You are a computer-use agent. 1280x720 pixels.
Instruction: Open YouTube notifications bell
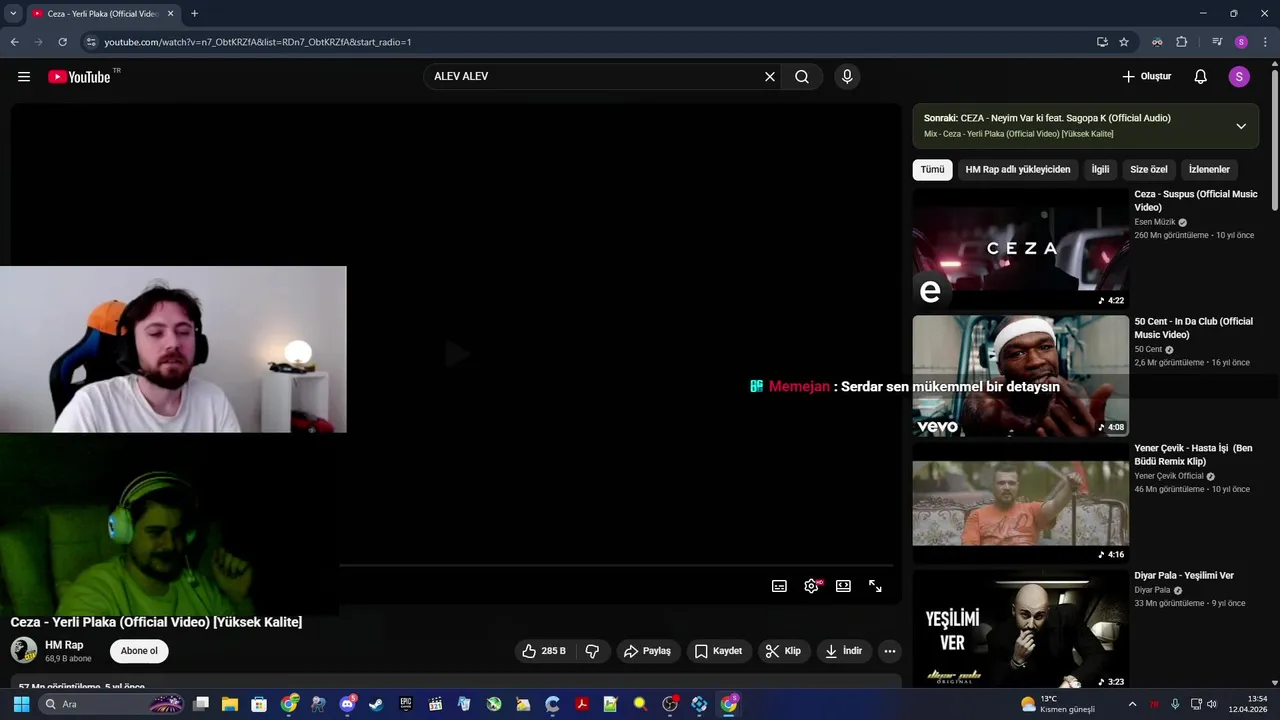[x=1201, y=77]
